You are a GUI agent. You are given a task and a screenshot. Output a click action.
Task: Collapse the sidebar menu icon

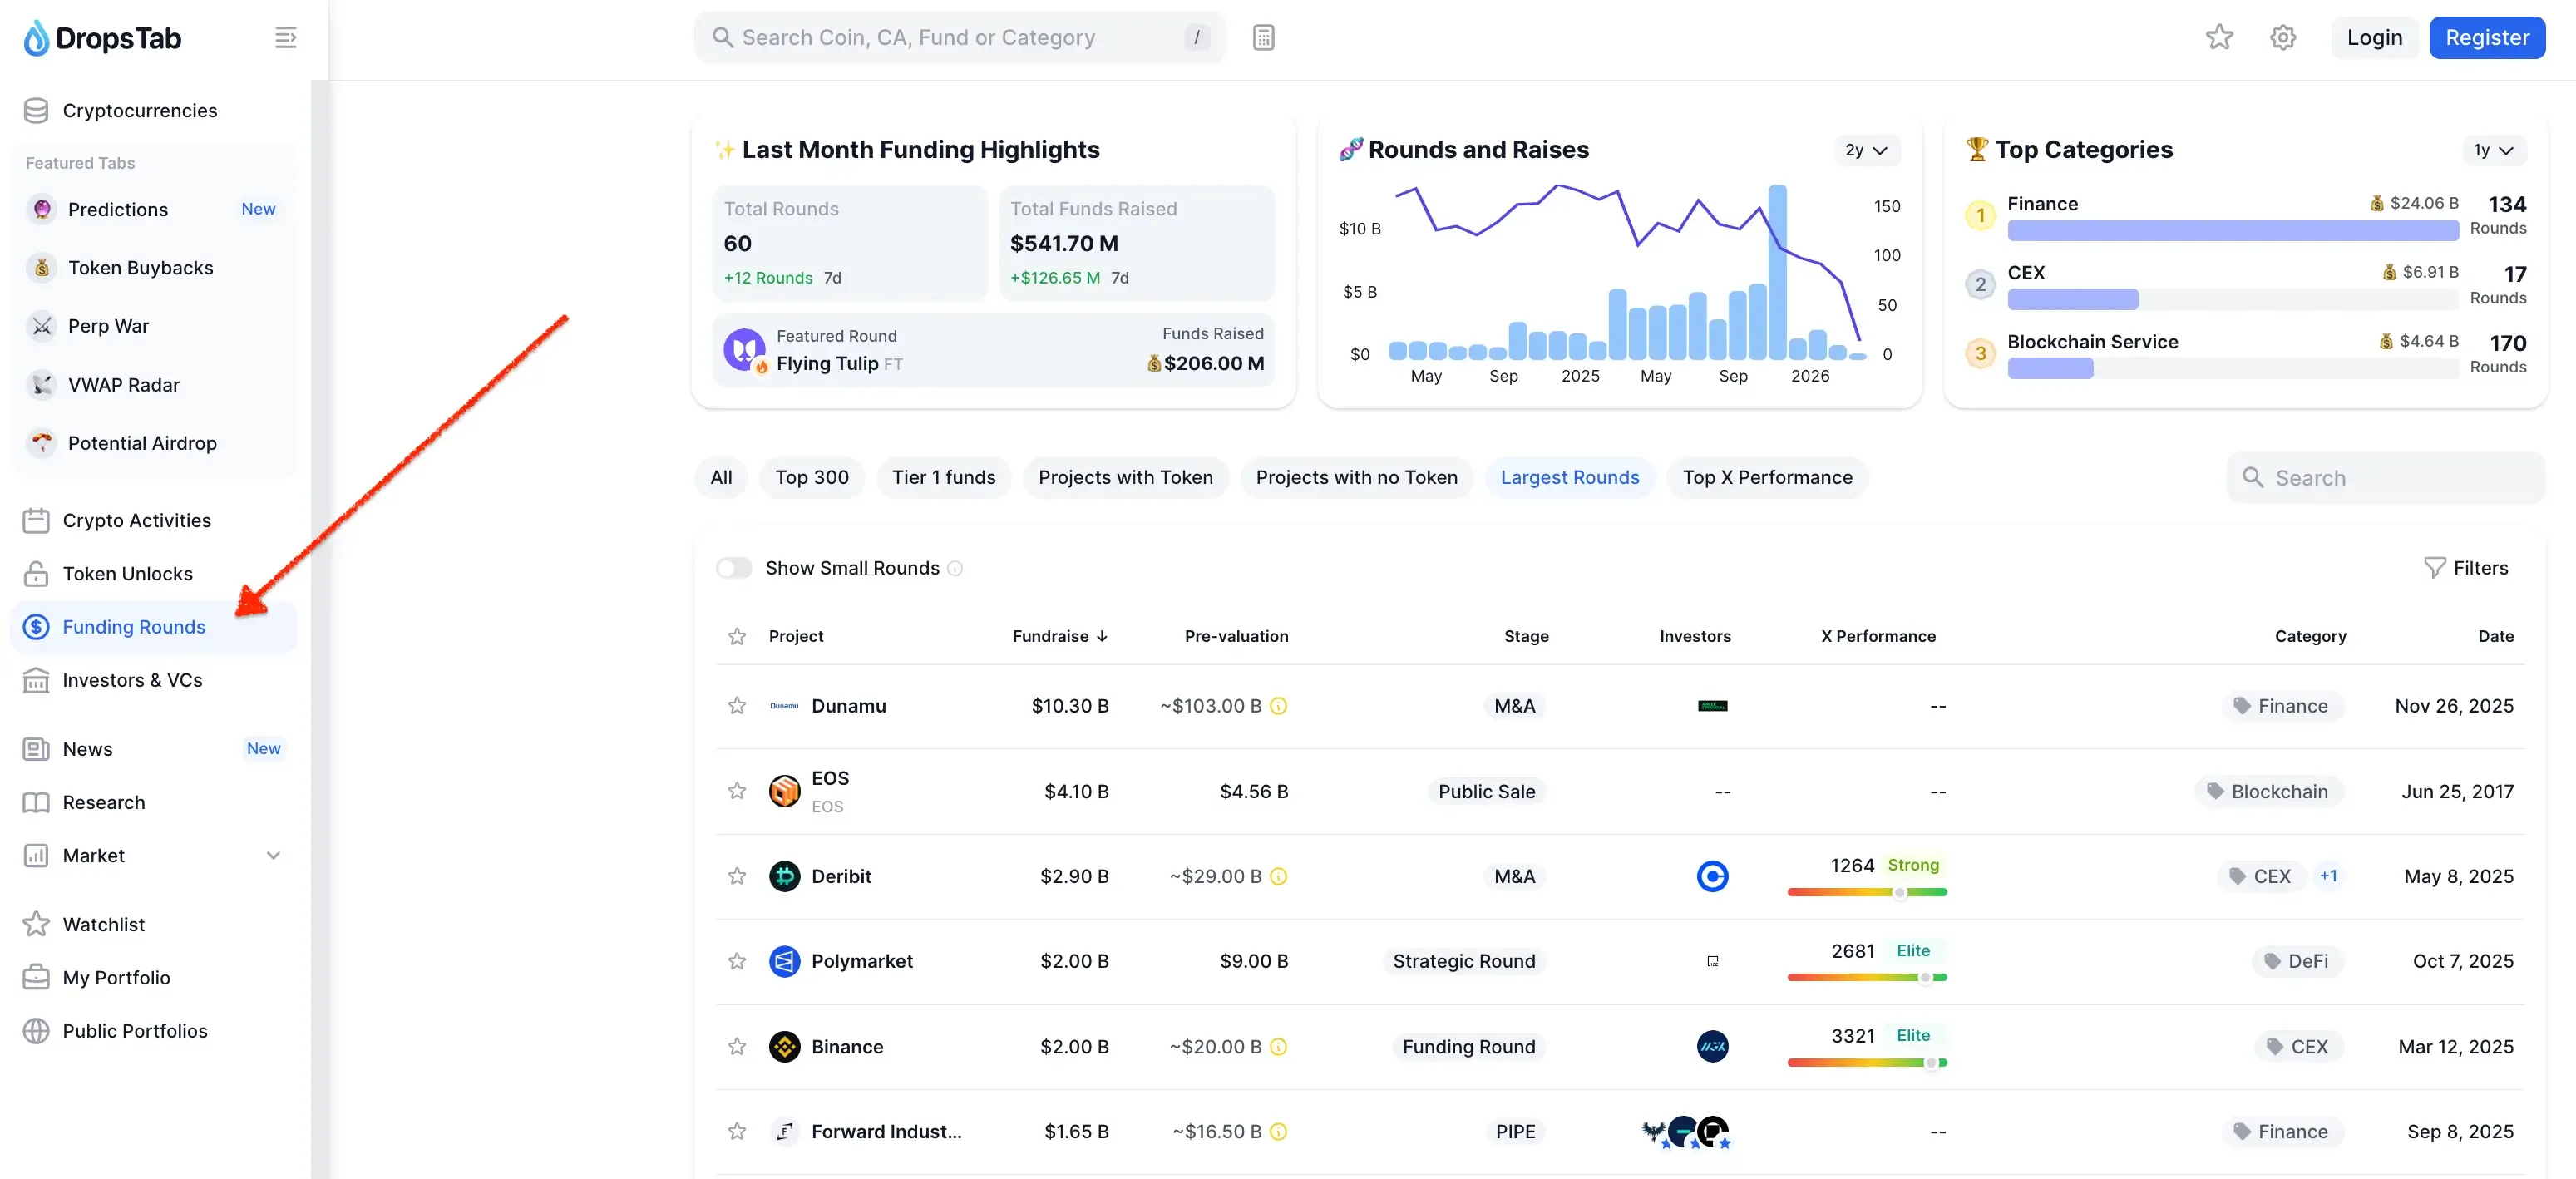click(285, 38)
